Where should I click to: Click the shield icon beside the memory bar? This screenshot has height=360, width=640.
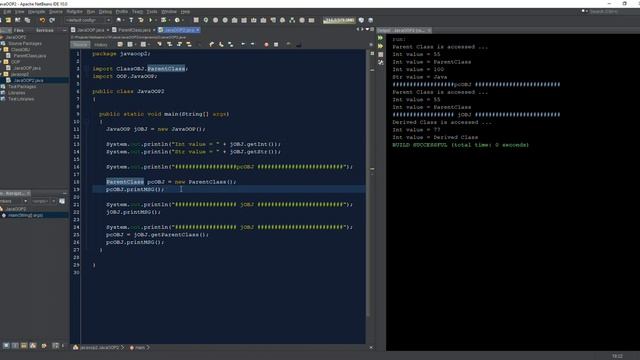point(361,20)
